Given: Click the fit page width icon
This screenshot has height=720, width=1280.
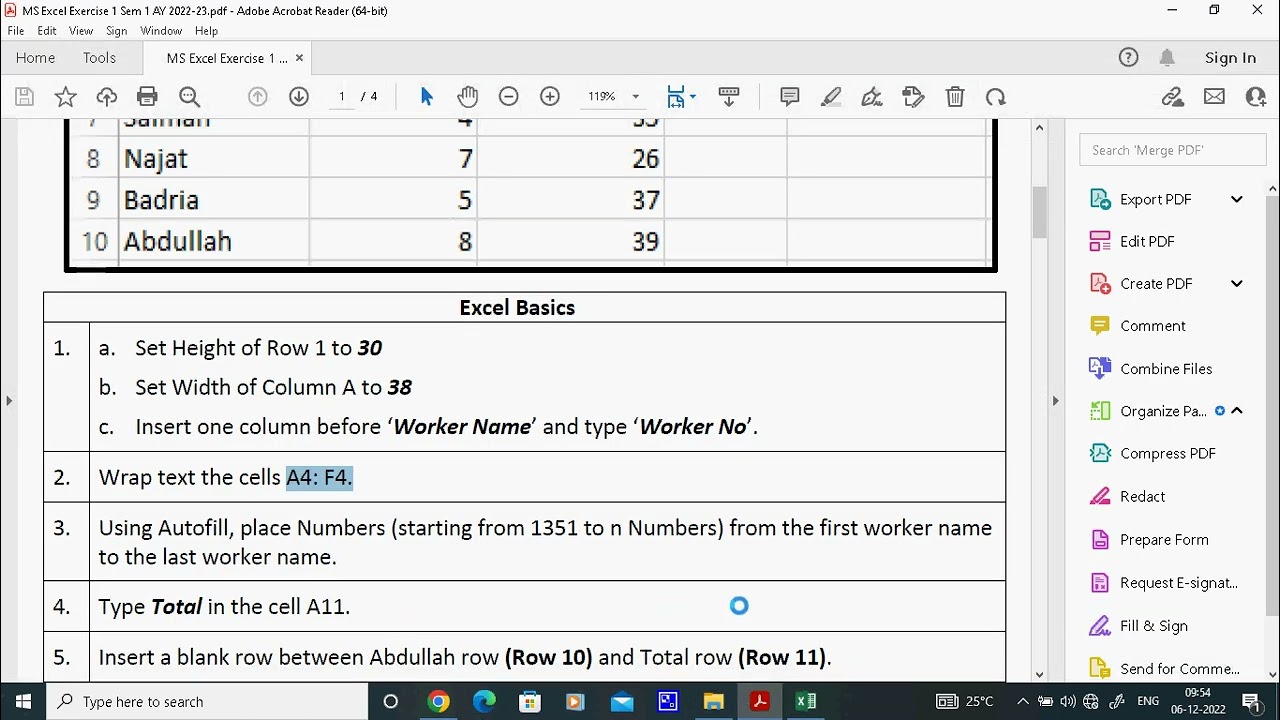Looking at the screenshot, I should pos(676,97).
